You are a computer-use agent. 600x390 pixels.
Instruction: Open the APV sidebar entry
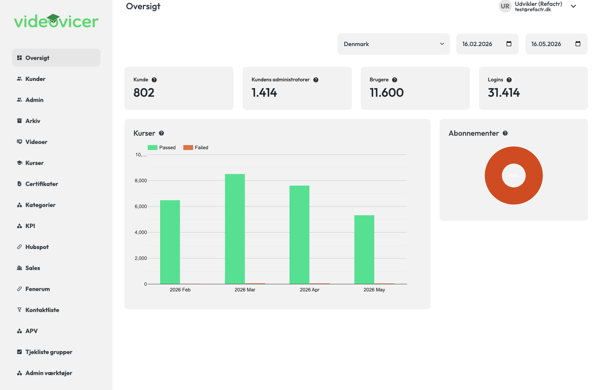click(x=56, y=331)
